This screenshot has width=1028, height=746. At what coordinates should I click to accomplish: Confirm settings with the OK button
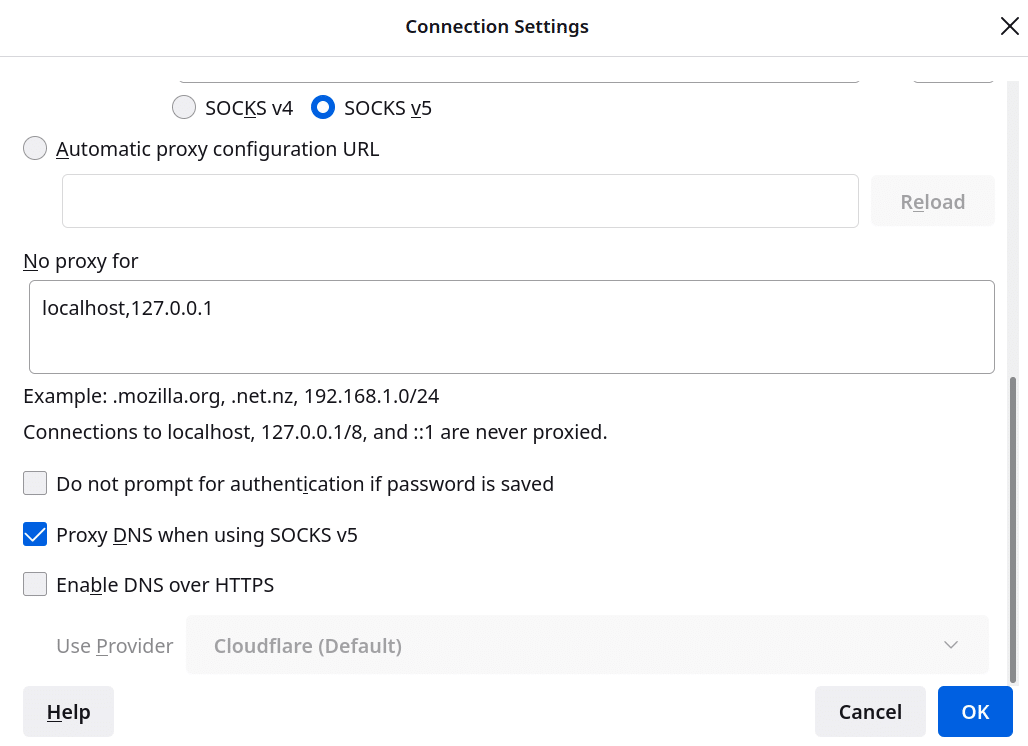tap(975, 712)
